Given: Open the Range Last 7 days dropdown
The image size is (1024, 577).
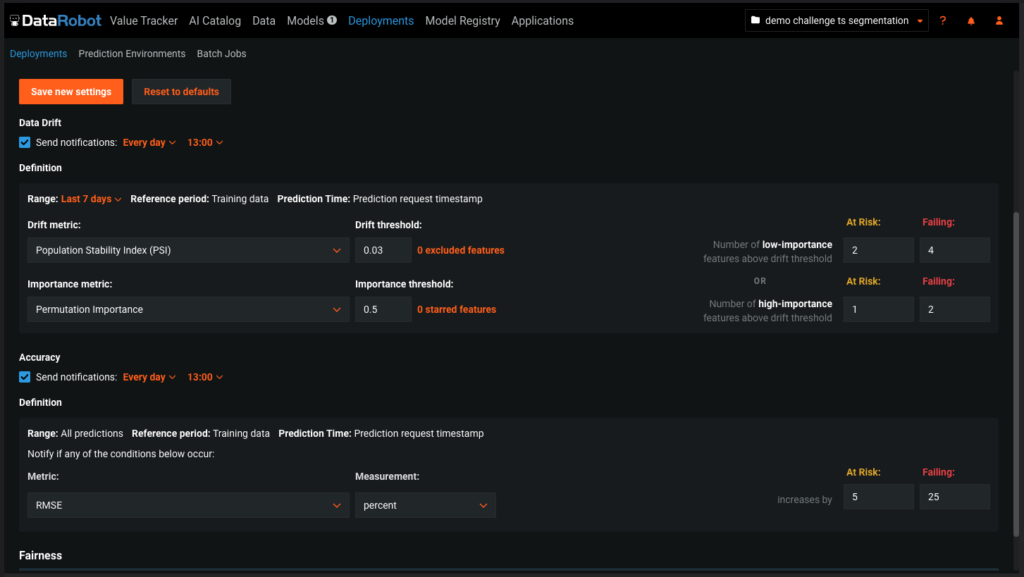Looking at the screenshot, I should (x=91, y=199).
